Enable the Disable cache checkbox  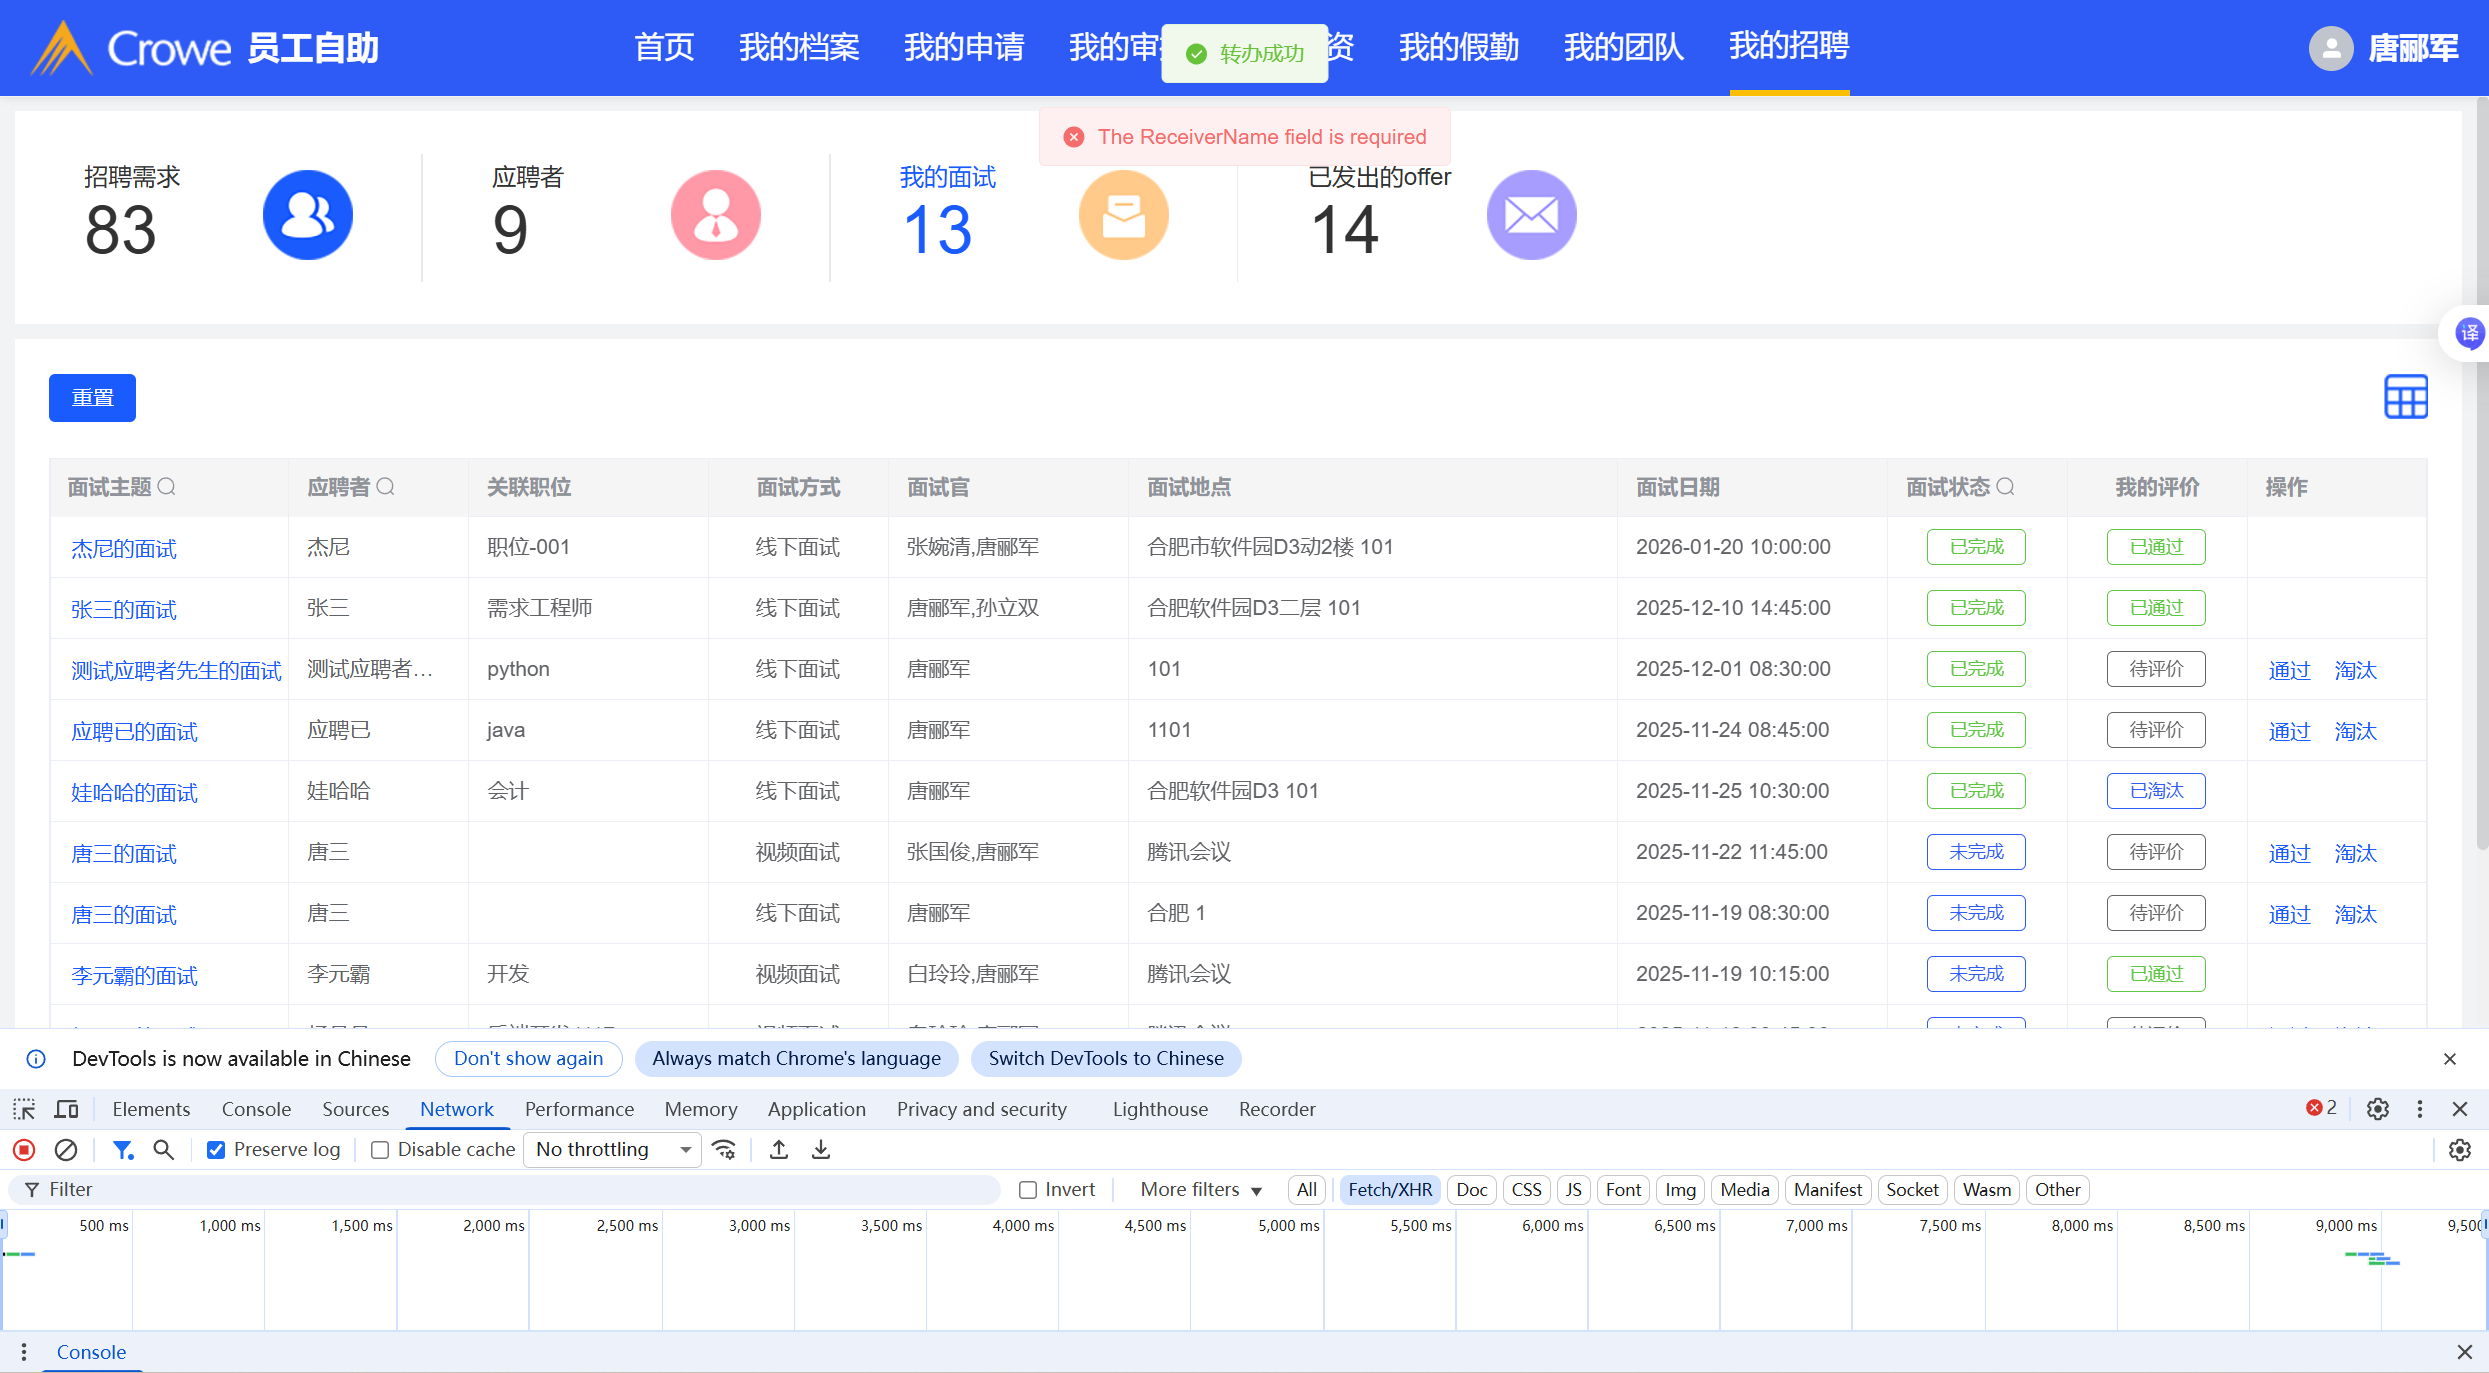point(380,1150)
